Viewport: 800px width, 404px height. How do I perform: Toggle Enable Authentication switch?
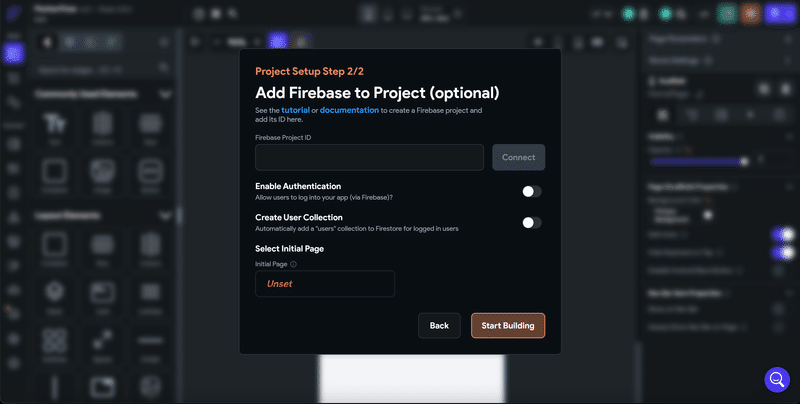click(x=532, y=191)
